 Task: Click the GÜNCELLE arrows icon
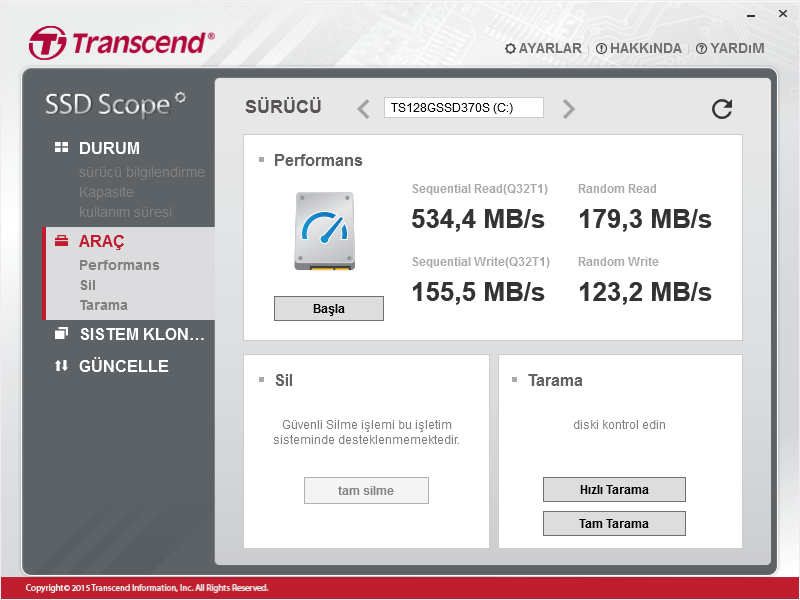pyautogui.click(x=61, y=365)
